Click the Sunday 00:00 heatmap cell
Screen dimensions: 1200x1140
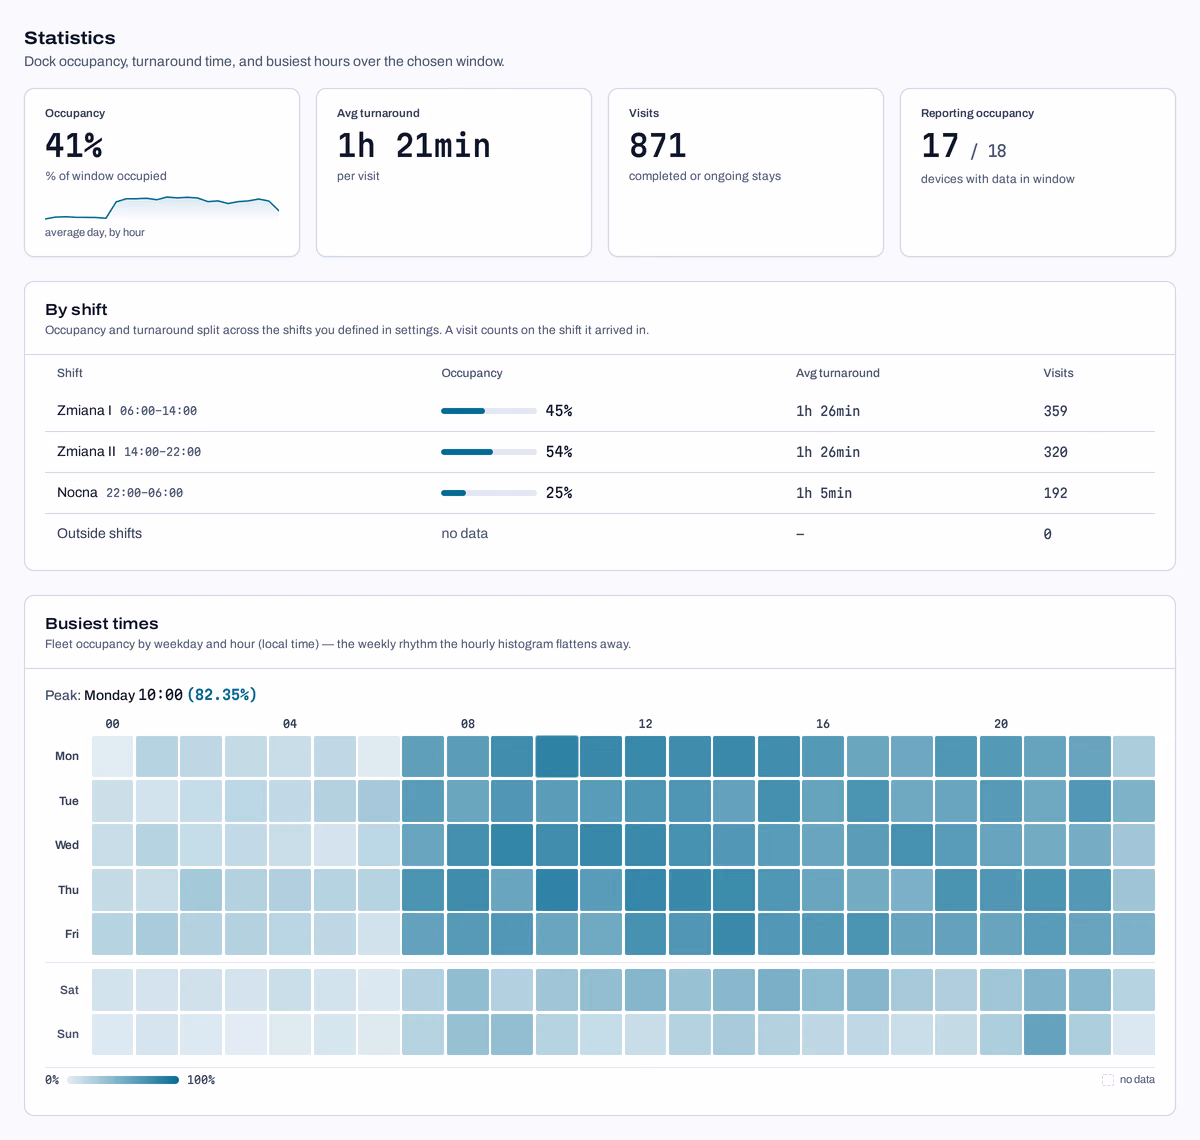112,1034
